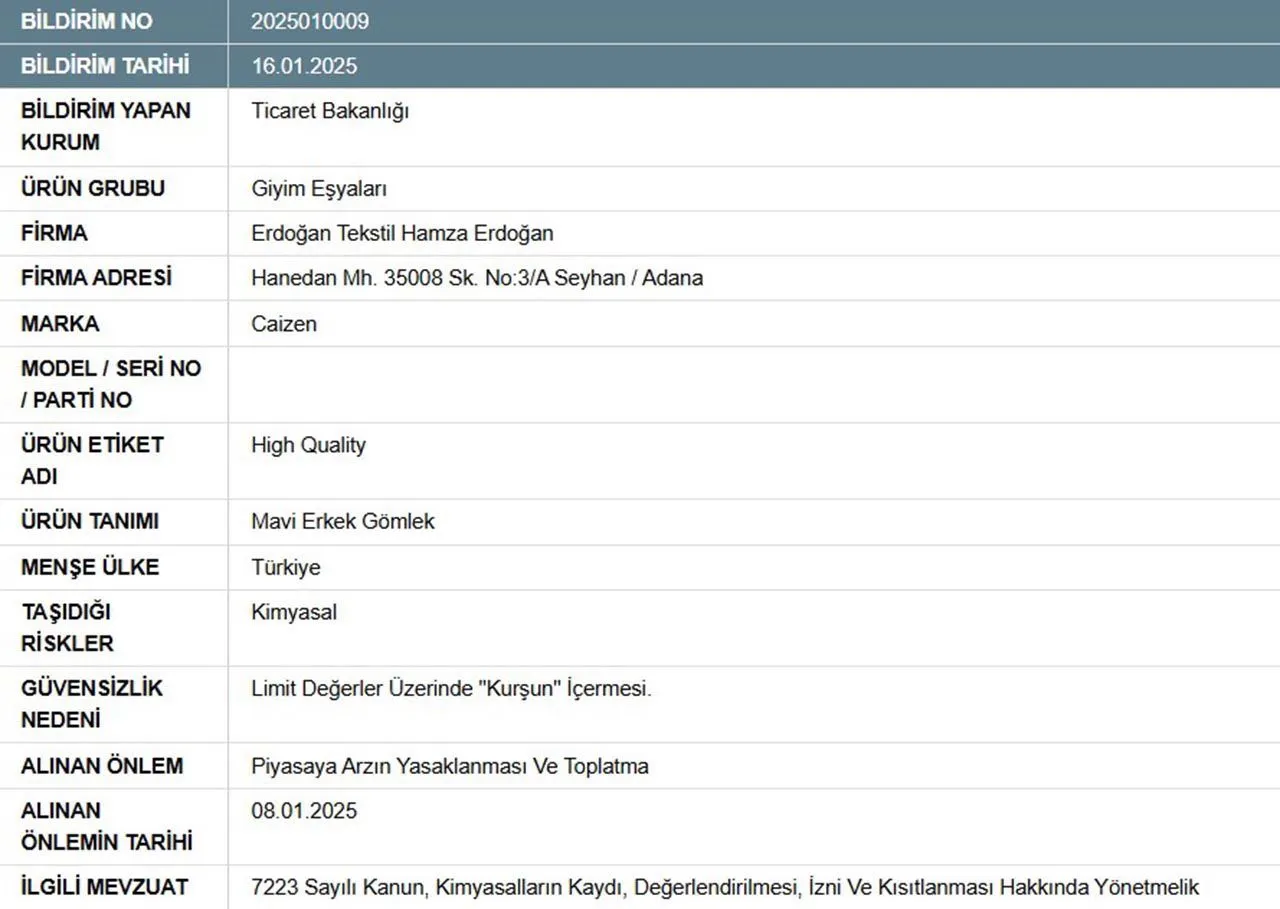Select Piyasaya Arzın Yasaklanması Ve Toplatma text

point(450,766)
